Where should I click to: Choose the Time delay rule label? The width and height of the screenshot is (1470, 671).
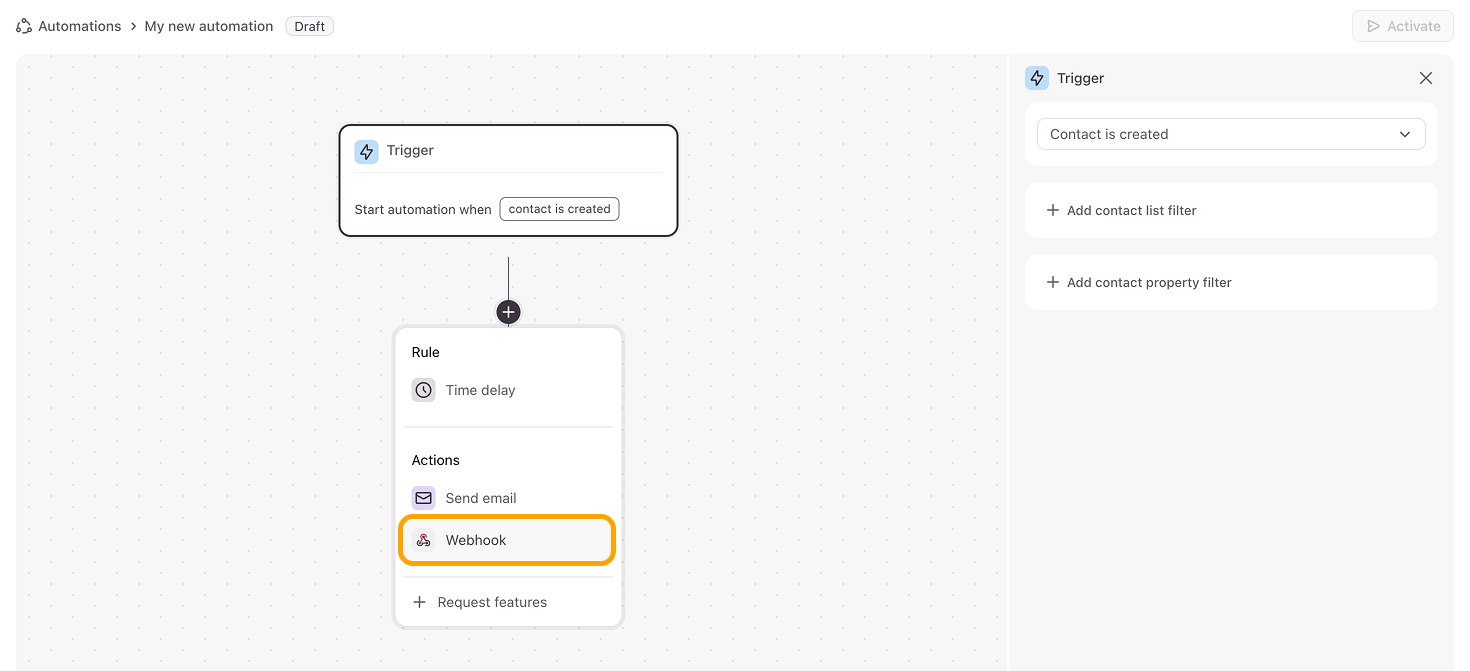click(480, 390)
